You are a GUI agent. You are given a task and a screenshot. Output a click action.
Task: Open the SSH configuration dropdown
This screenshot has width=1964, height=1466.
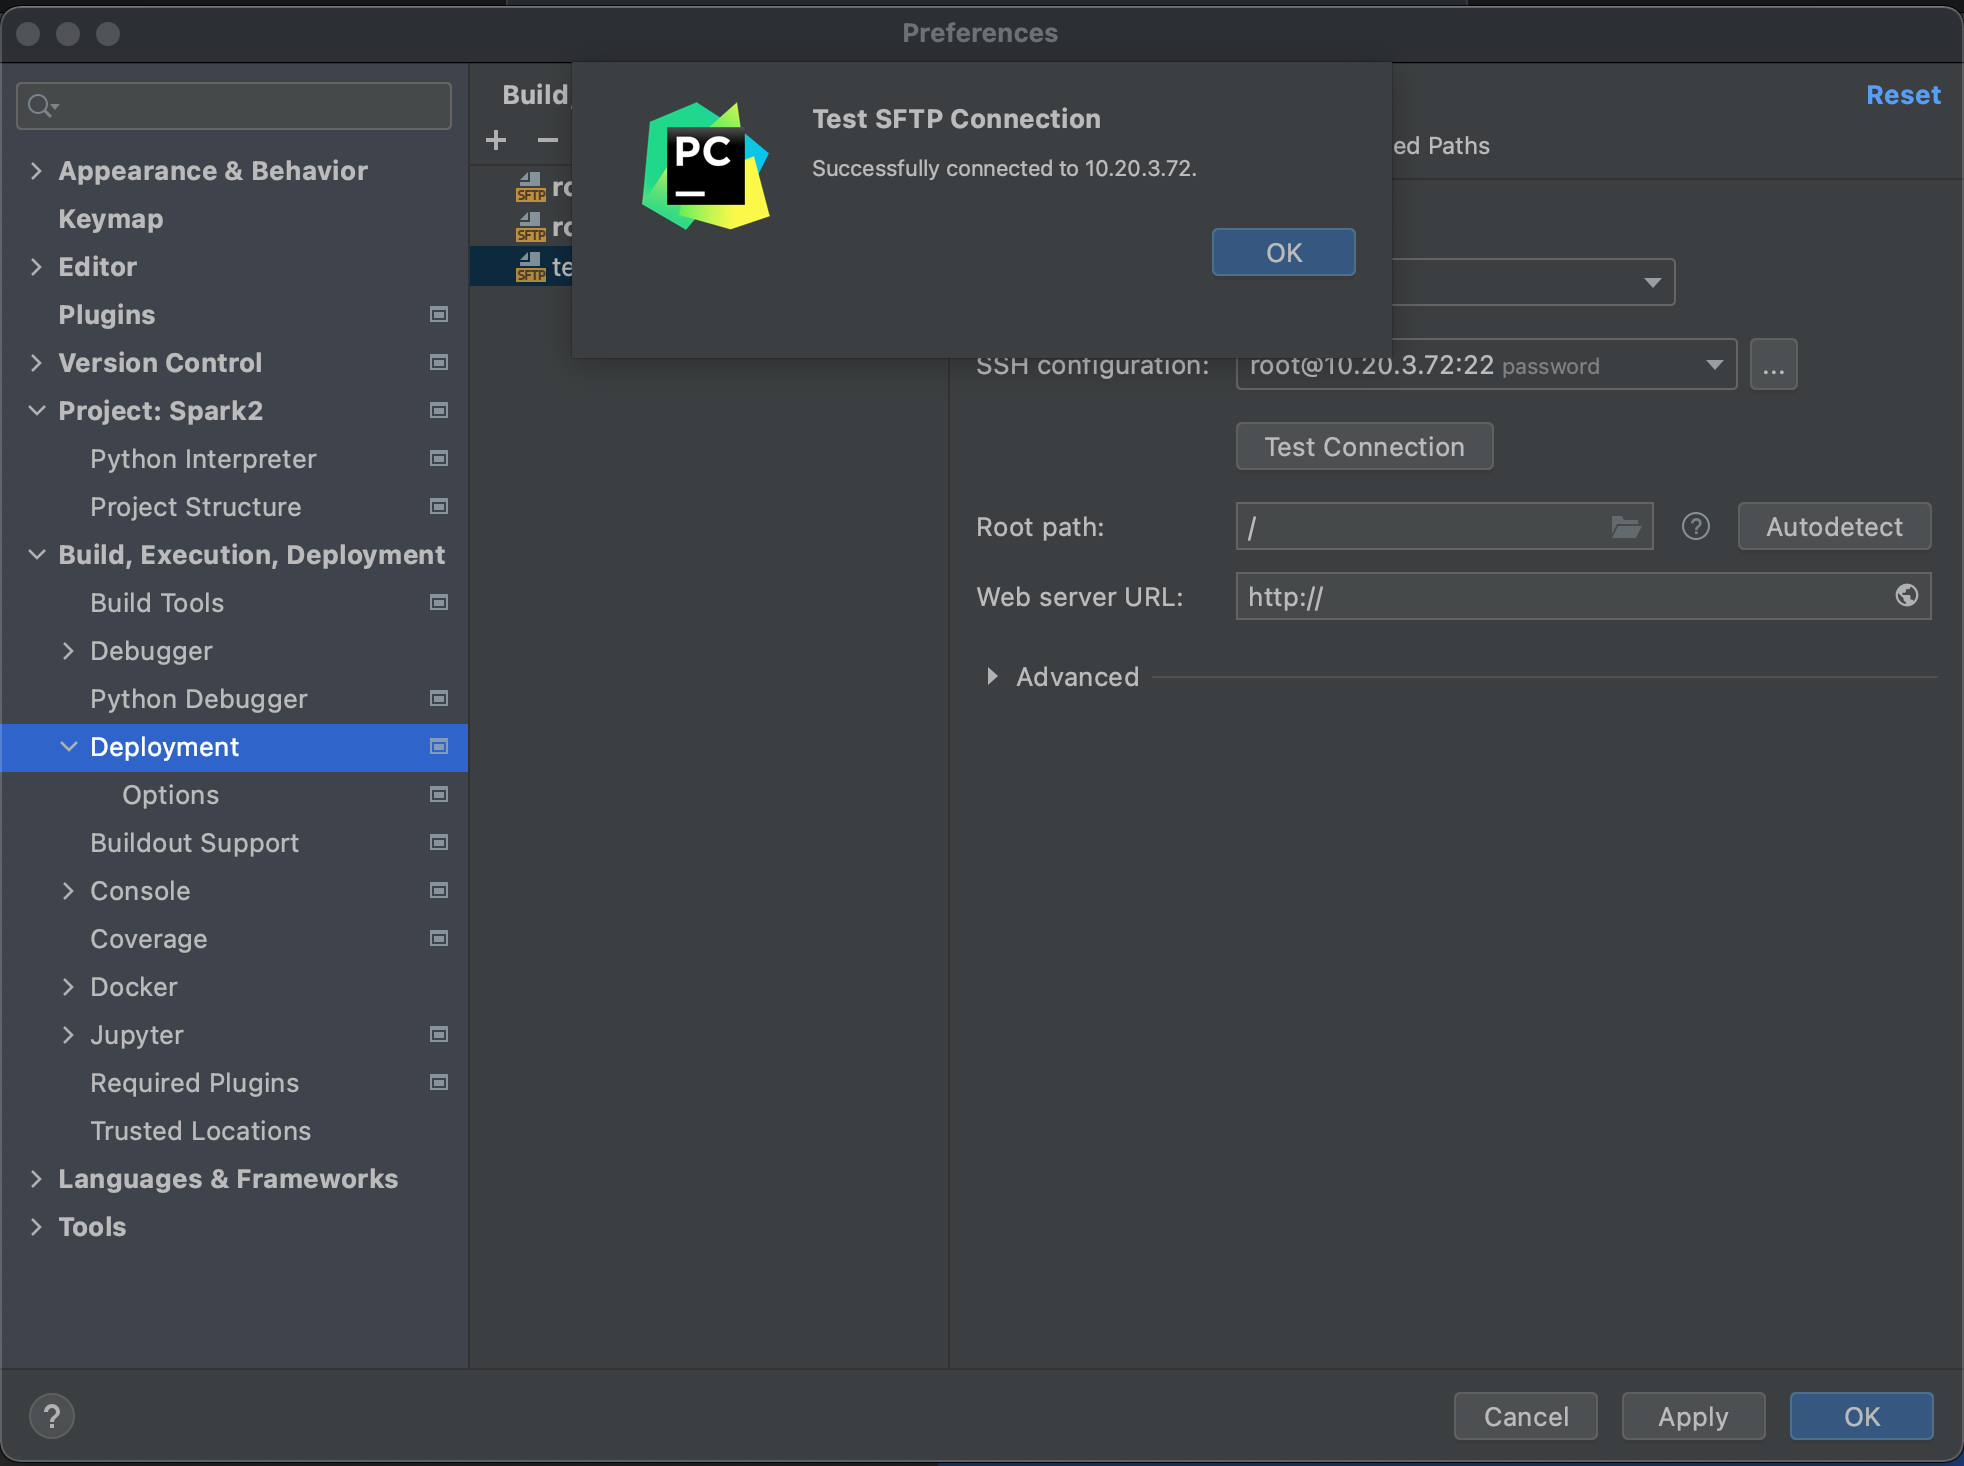pyautogui.click(x=1714, y=365)
